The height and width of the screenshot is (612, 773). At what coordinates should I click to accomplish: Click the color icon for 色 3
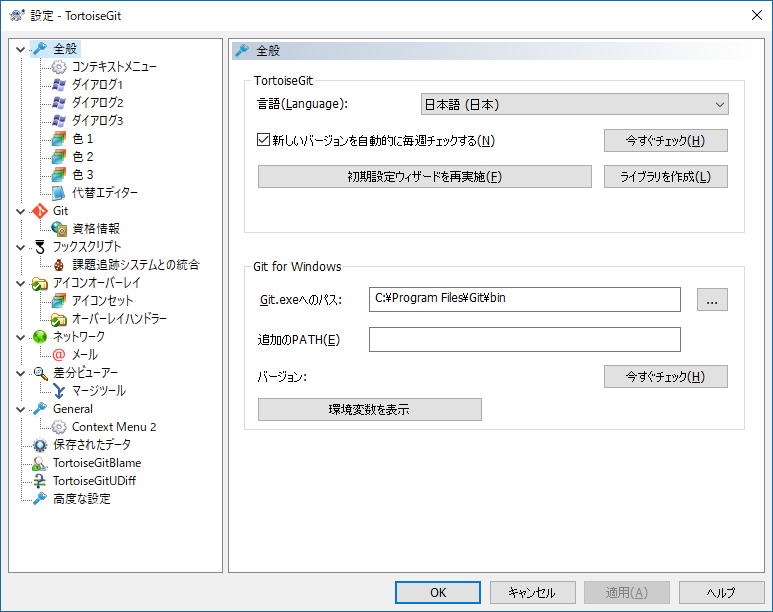tap(59, 175)
